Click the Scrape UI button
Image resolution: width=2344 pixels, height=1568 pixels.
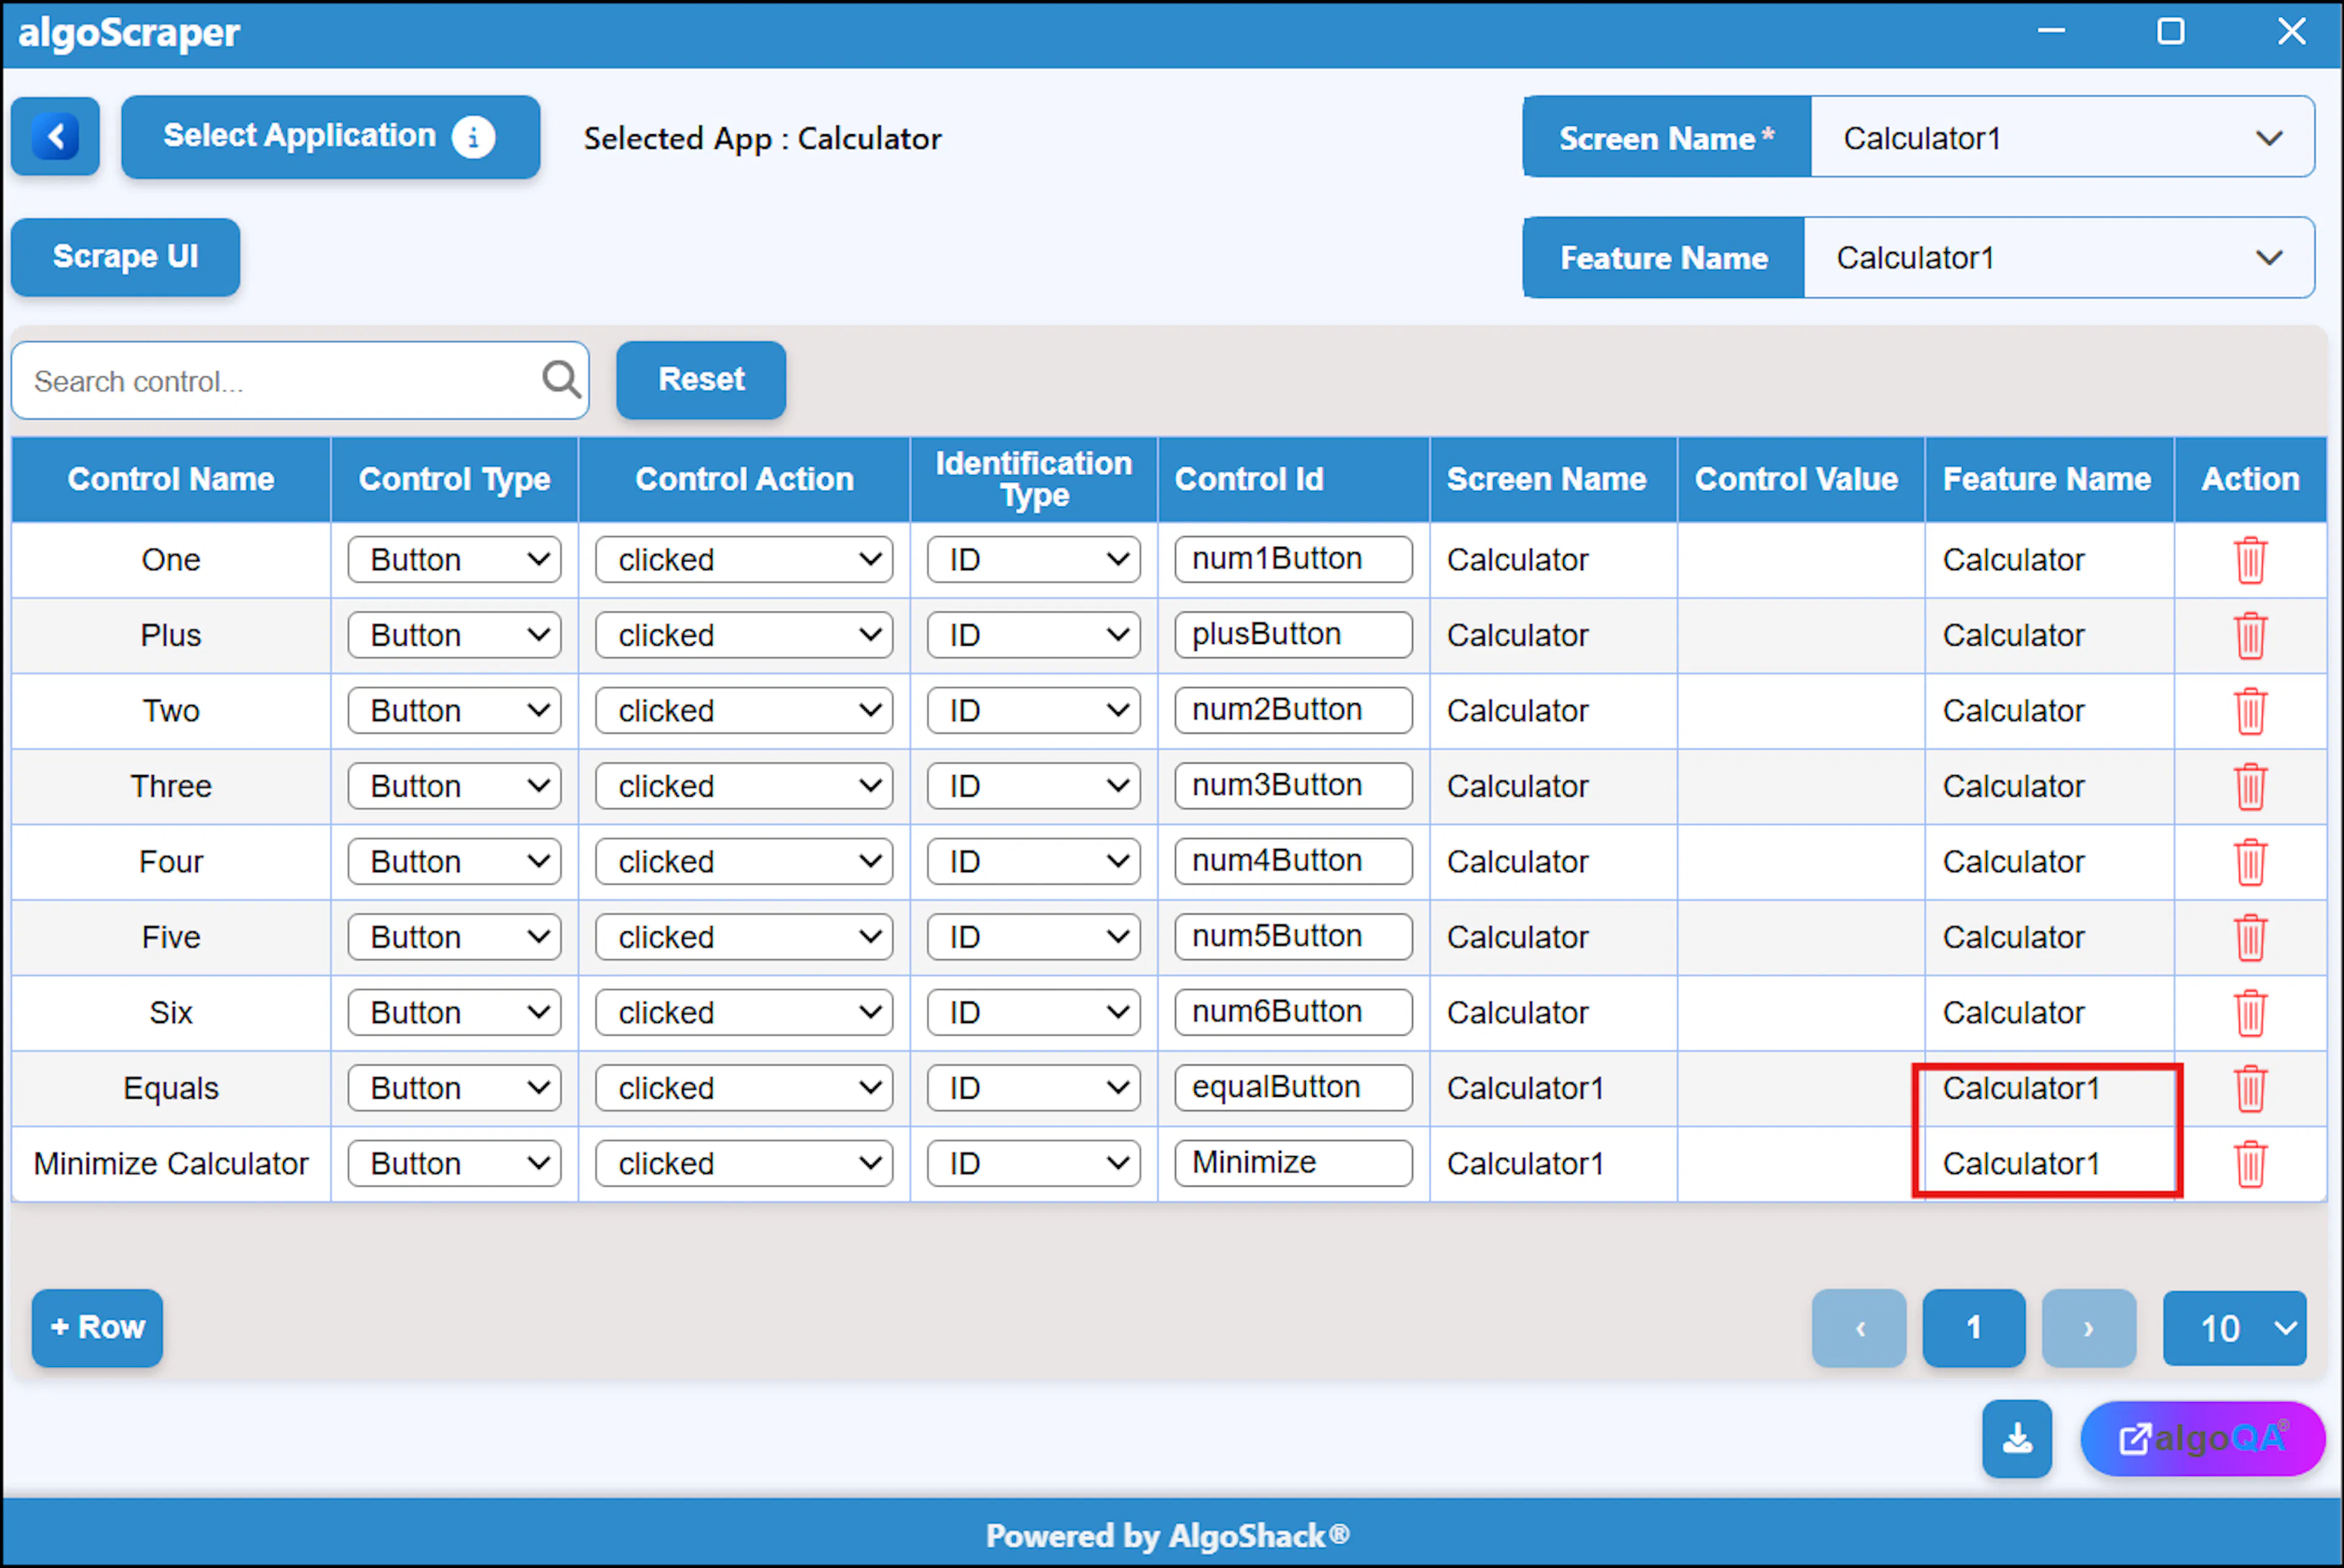(x=125, y=257)
